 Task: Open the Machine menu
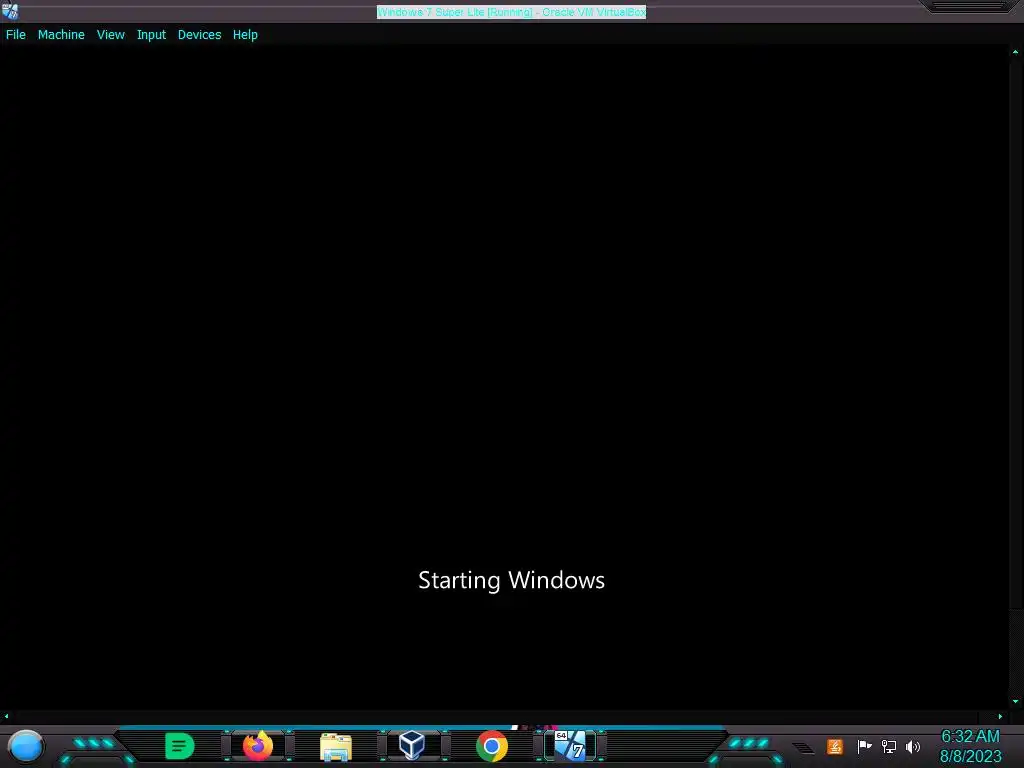pos(61,35)
